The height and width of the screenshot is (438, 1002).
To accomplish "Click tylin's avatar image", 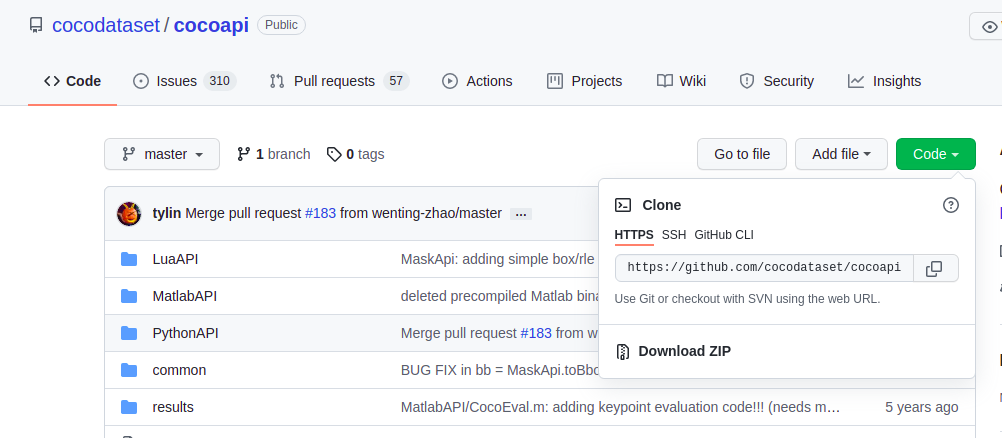I will [129, 213].
